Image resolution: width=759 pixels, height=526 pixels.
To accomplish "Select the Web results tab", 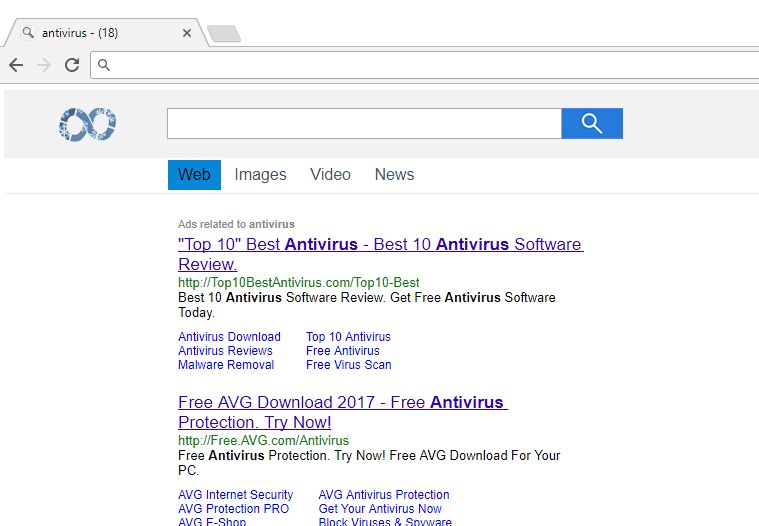I will (194, 174).
